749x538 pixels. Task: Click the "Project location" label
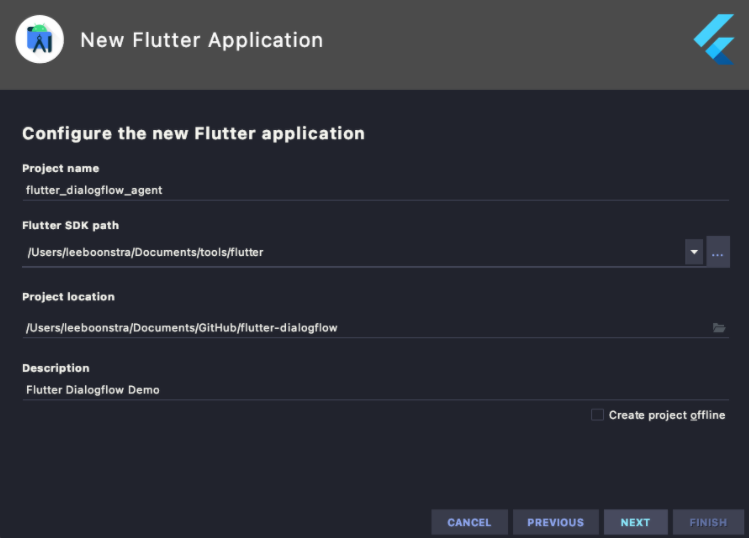pos(68,297)
